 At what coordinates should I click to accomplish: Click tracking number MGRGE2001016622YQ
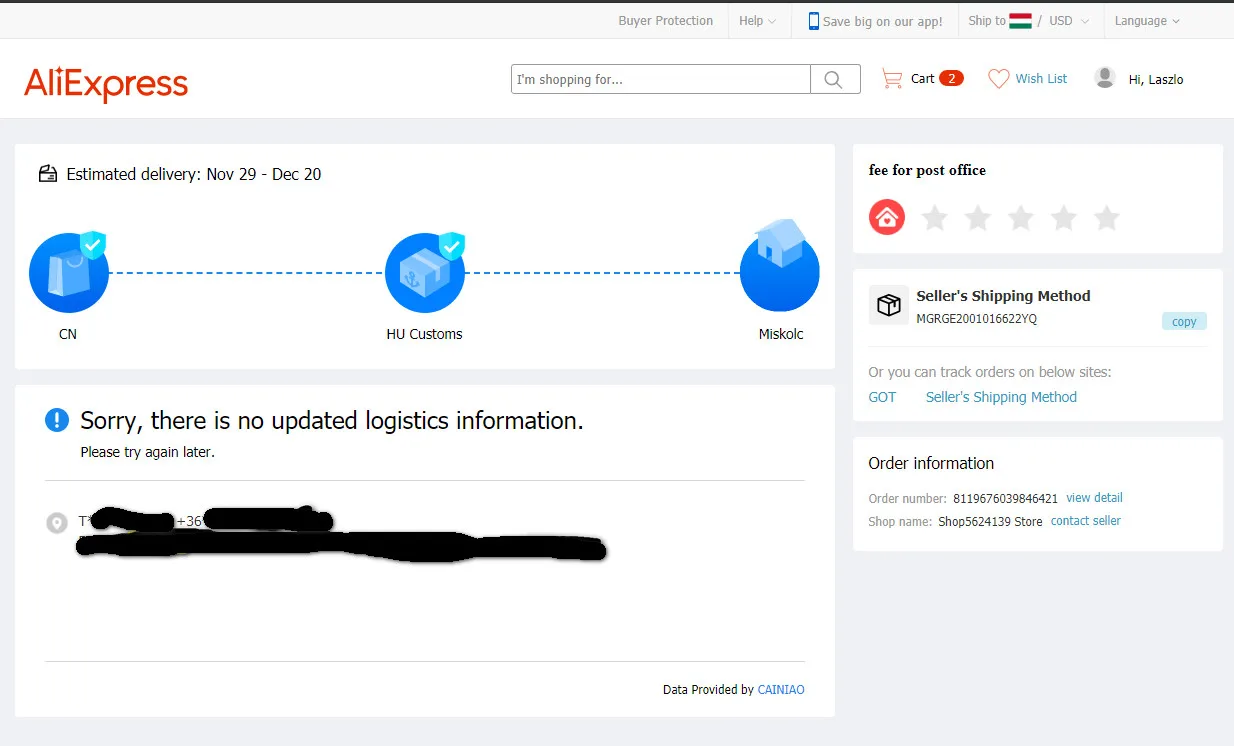click(x=976, y=319)
